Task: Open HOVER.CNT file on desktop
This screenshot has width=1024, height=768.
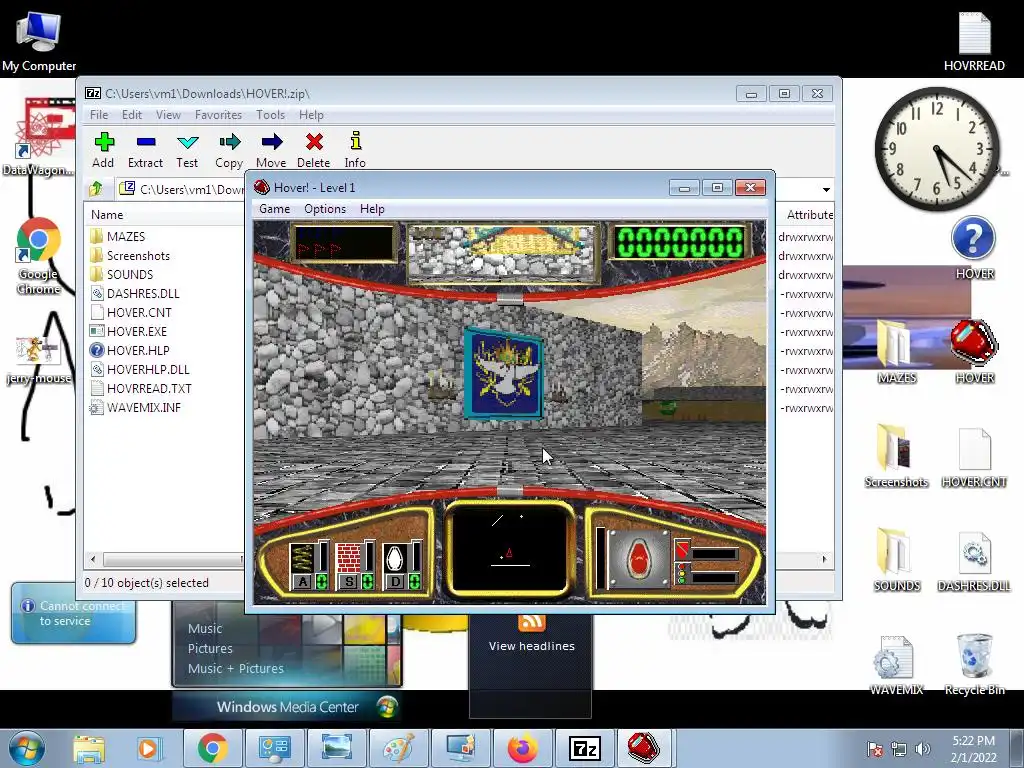Action: pyautogui.click(x=974, y=456)
